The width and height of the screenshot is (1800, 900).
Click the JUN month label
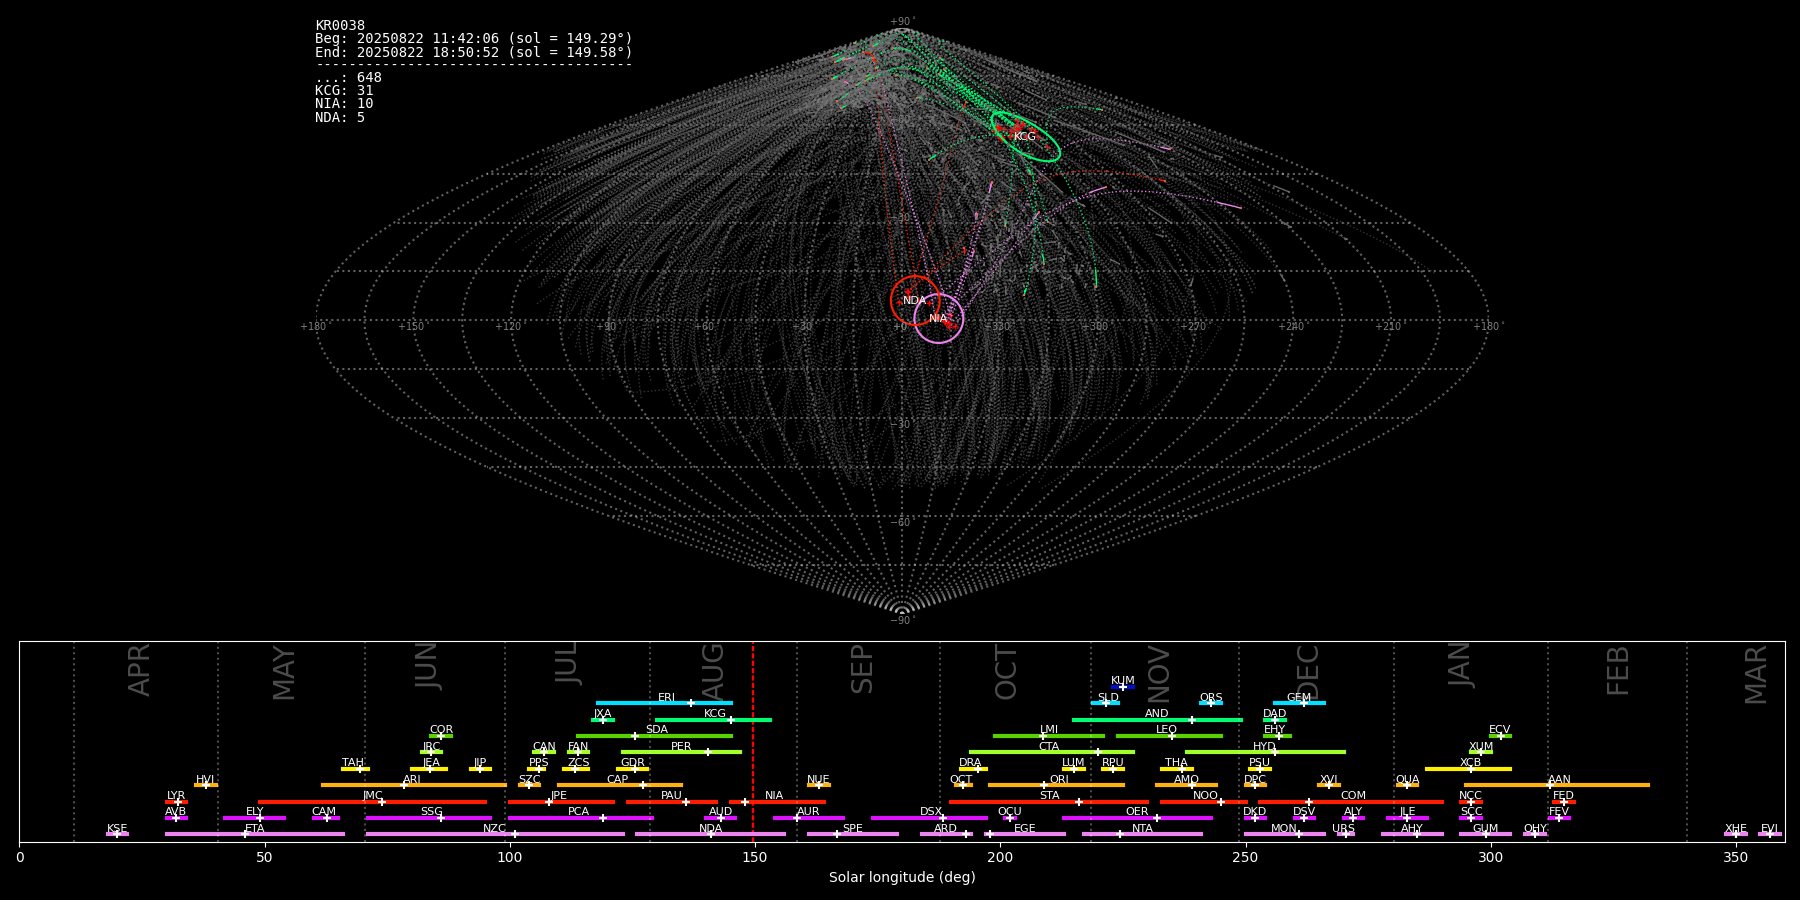point(427,666)
